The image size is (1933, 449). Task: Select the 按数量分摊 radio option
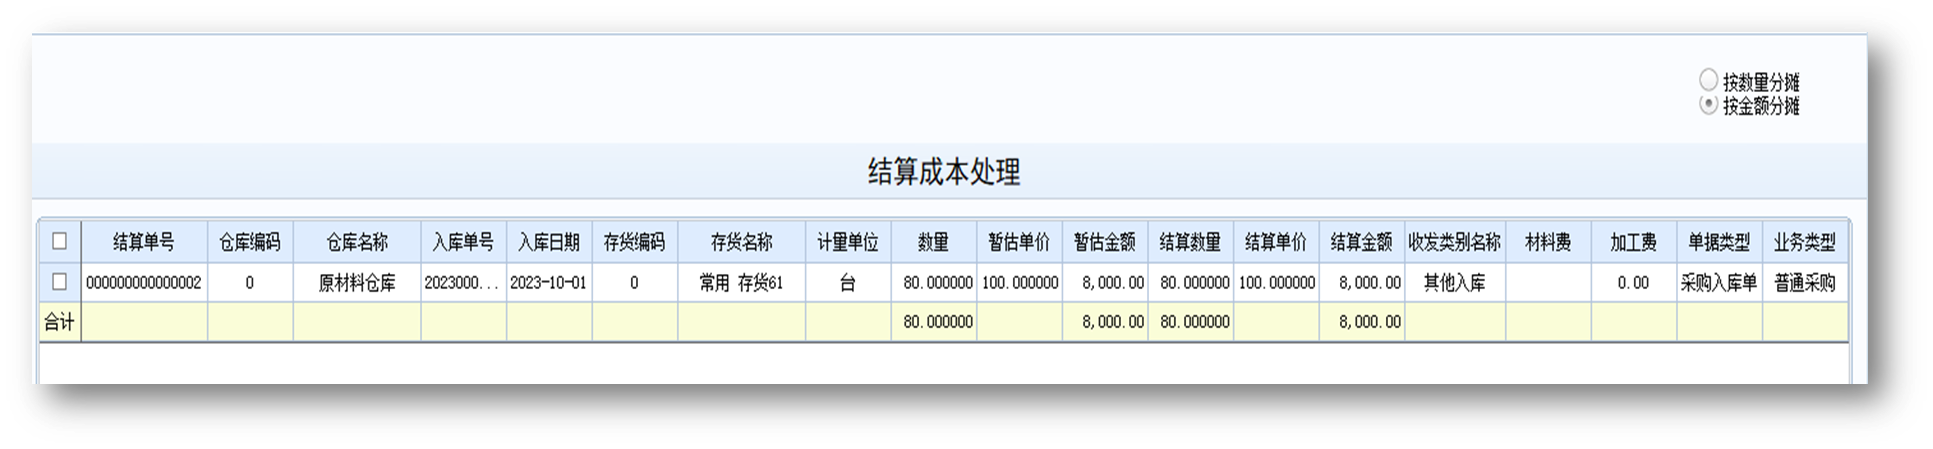1708,80
